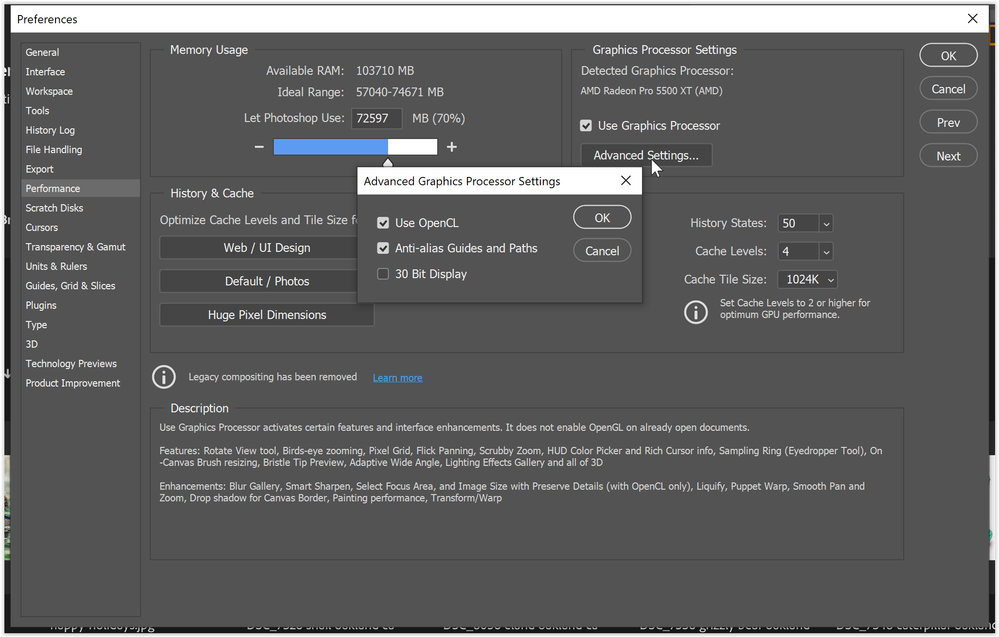Enable the 30 Bit Display checkbox
This screenshot has height=637, width=999.
[383, 274]
